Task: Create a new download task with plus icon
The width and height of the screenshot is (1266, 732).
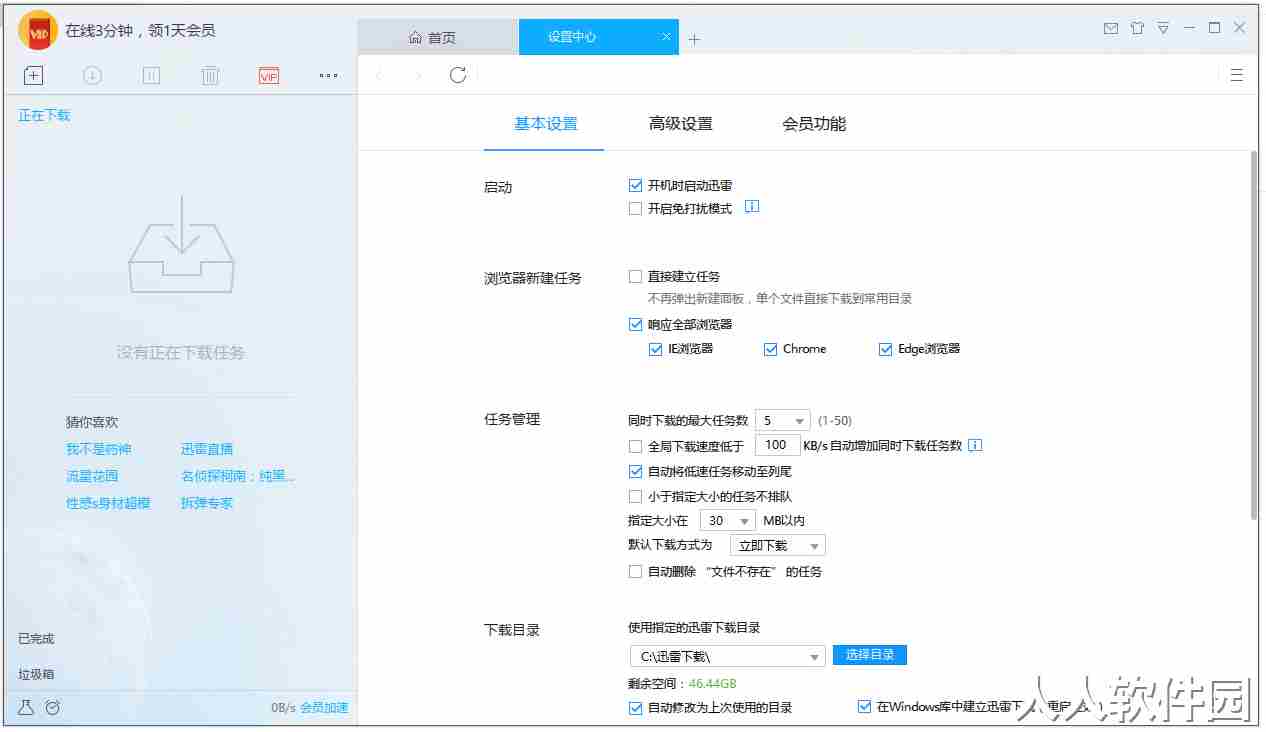Action: [x=33, y=75]
